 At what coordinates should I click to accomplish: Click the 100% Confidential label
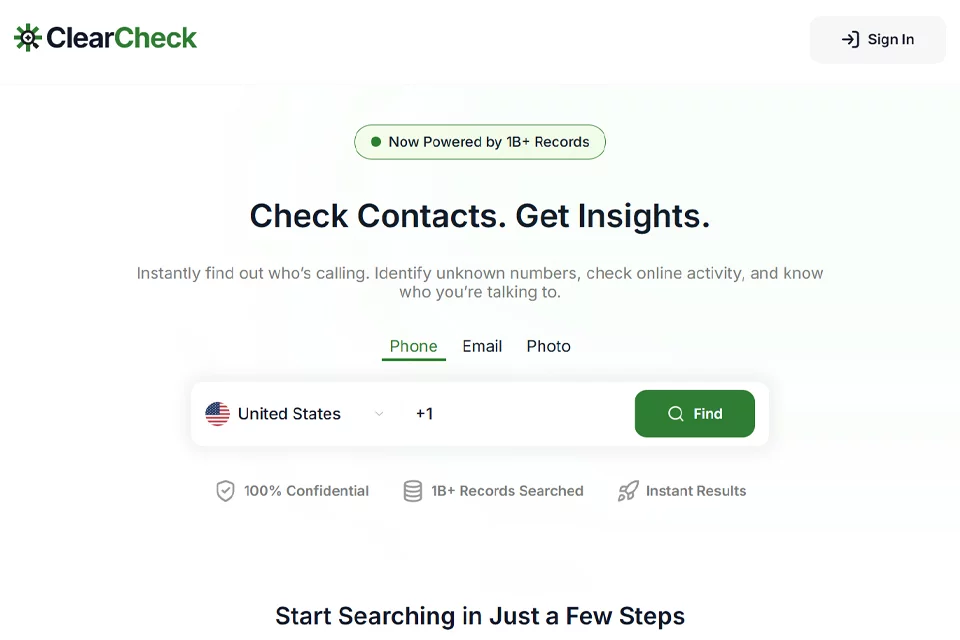[x=306, y=491]
